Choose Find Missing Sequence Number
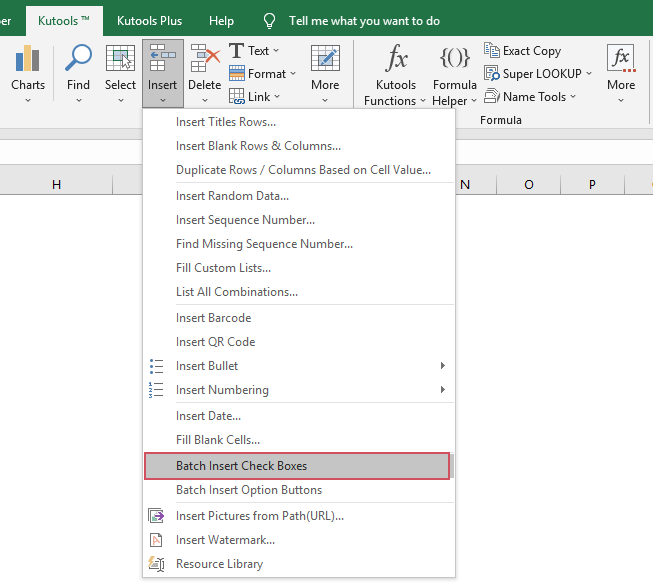The image size is (653, 588). pyautogui.click(x=299, y=244)
